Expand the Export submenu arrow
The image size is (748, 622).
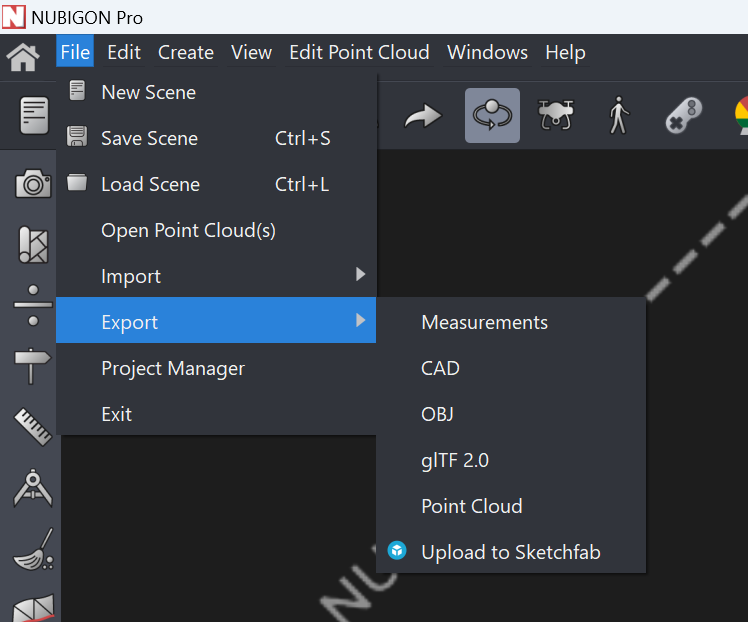(361, 320)
